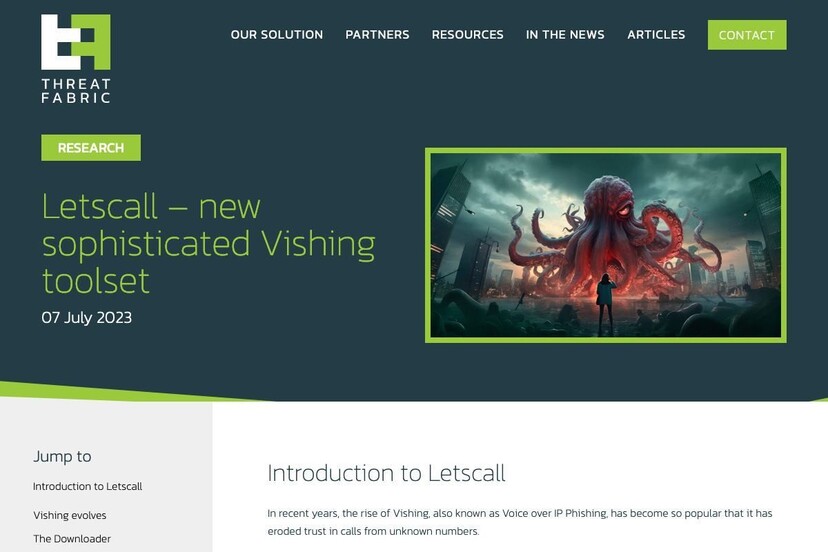
Task: Click the Introduction to Letscall content heading
Action: 386,473
